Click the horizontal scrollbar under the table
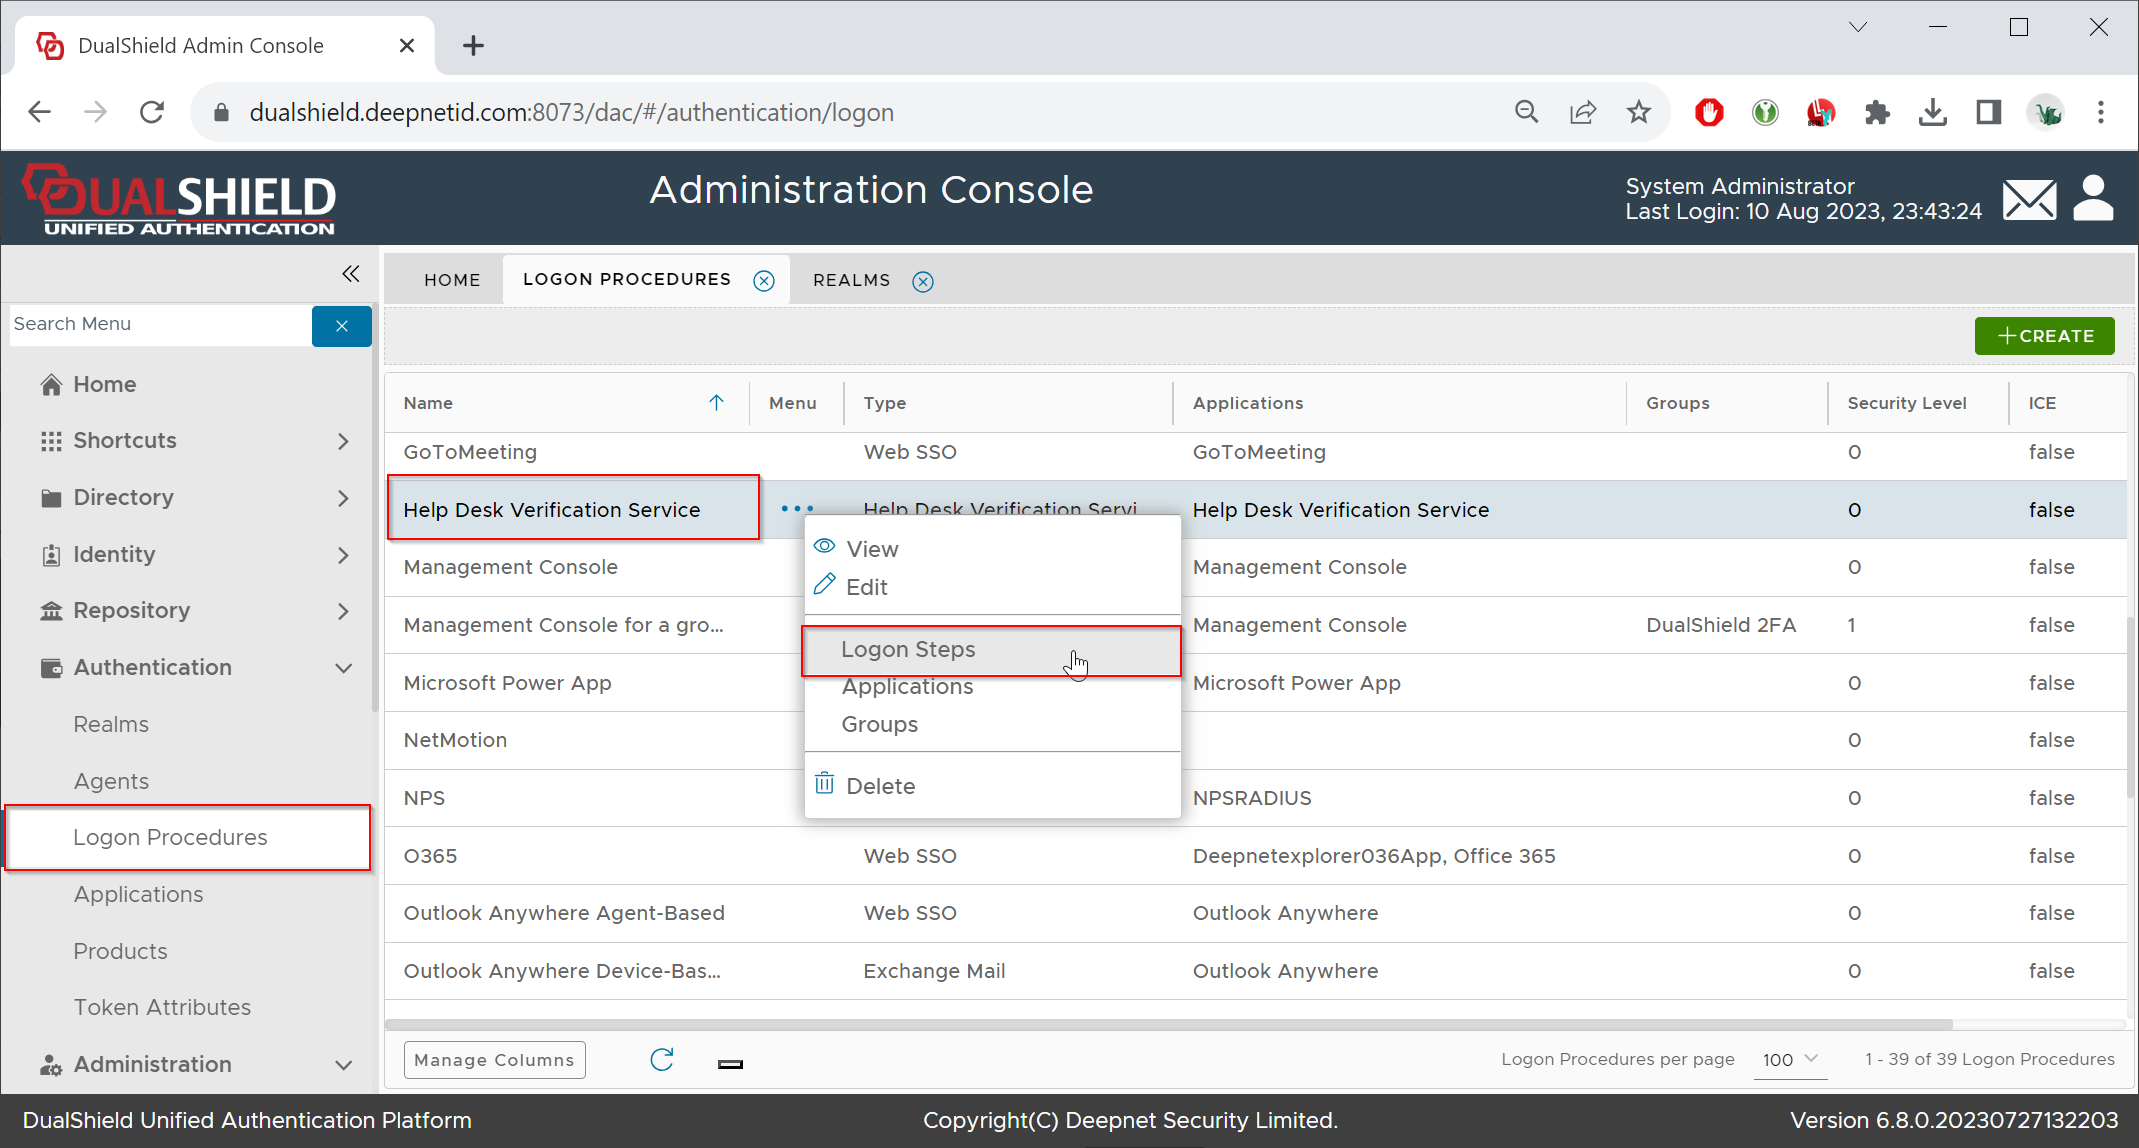Viewport: 2139px width, 1148px height. pyautogui.click(x=1168, y=1024)
